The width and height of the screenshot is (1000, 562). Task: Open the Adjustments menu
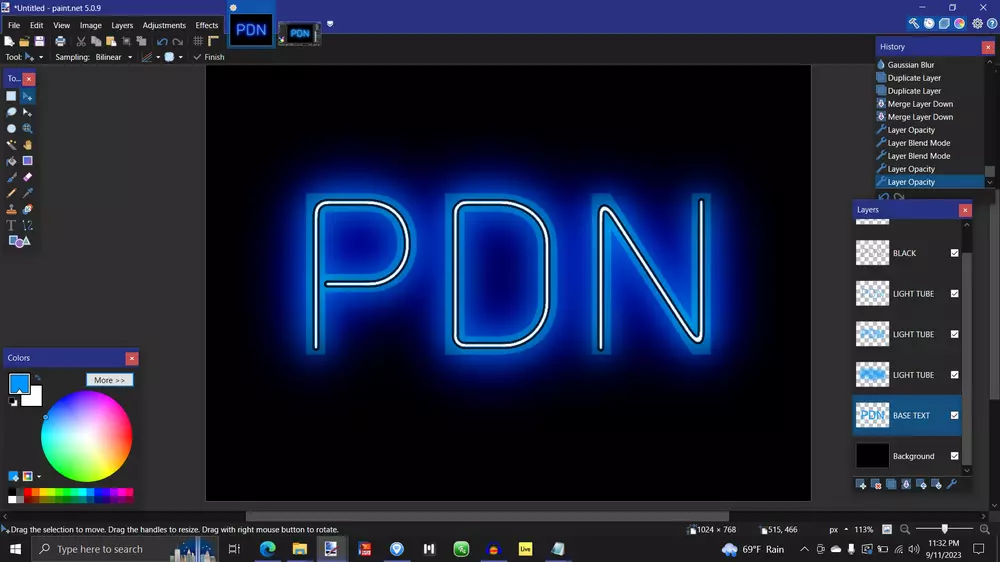(x=164, y=26)
